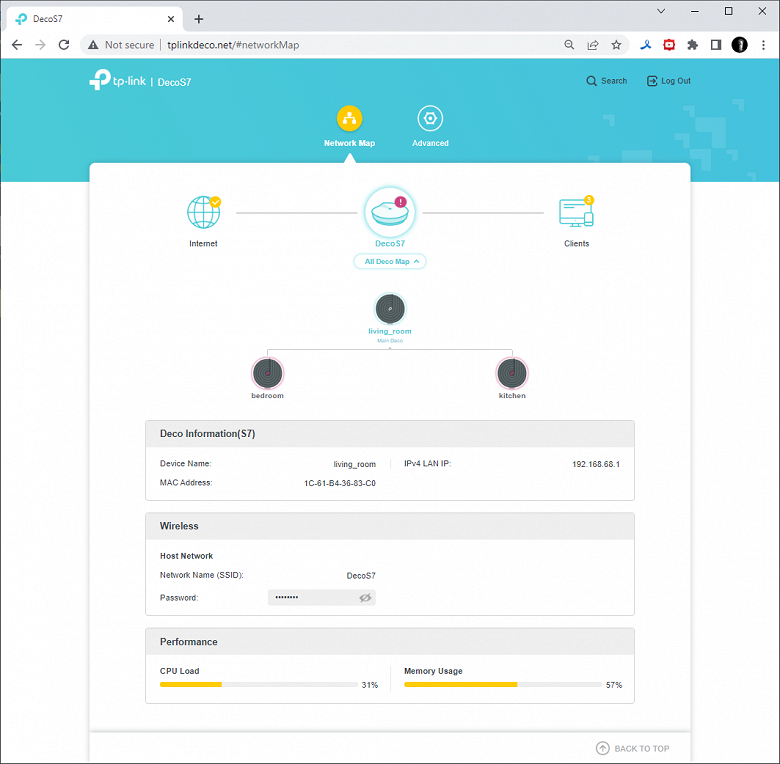Click the Host Network label

coord(186,556)
